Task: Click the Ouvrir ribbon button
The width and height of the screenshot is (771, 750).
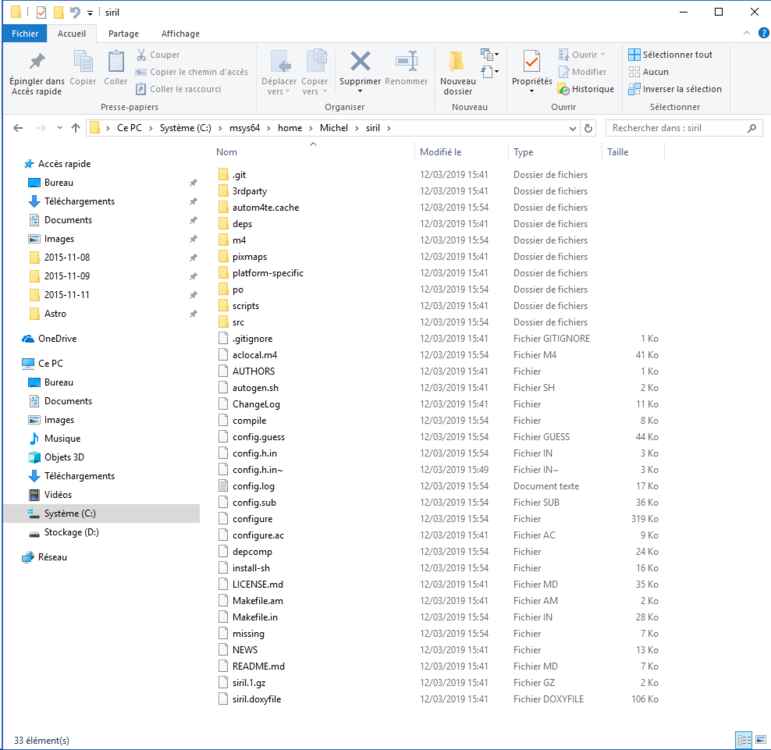Action: [581, 55]
